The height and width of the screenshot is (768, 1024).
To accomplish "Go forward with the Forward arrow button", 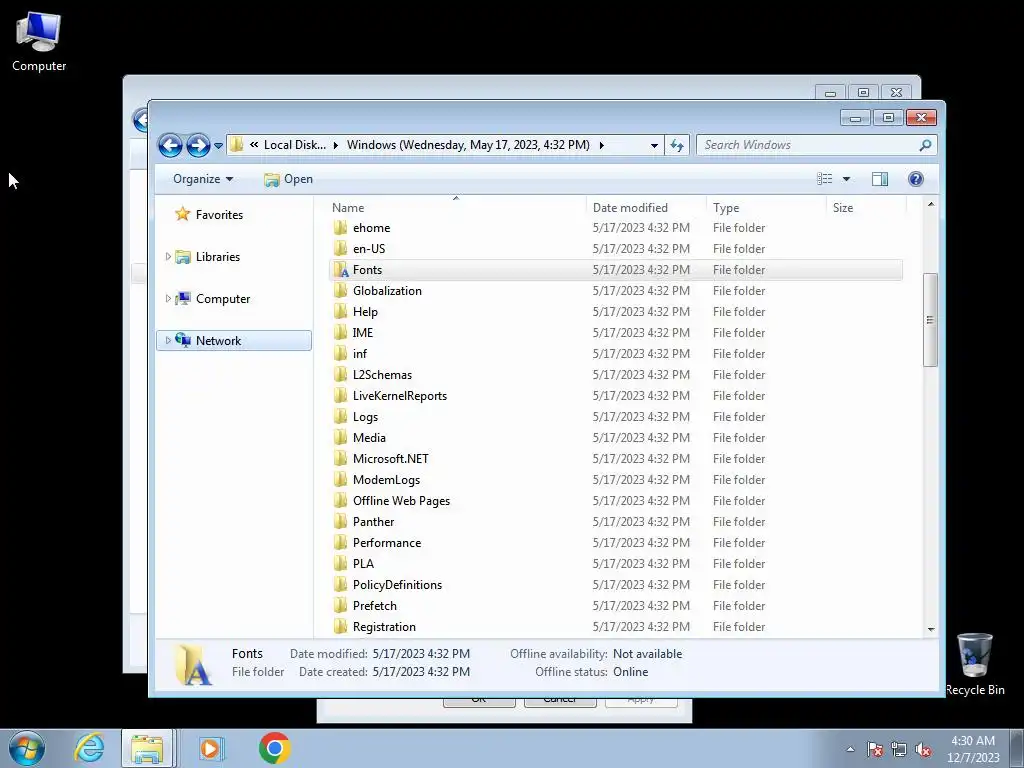I will [x=198, y=145].
